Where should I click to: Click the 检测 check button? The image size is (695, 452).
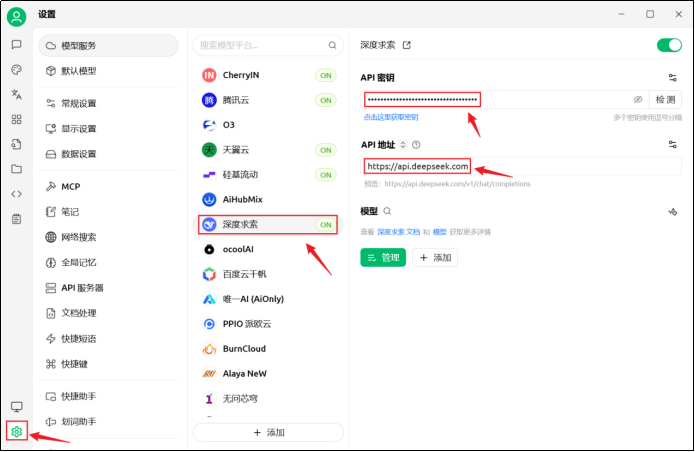[x=665, y=99]
